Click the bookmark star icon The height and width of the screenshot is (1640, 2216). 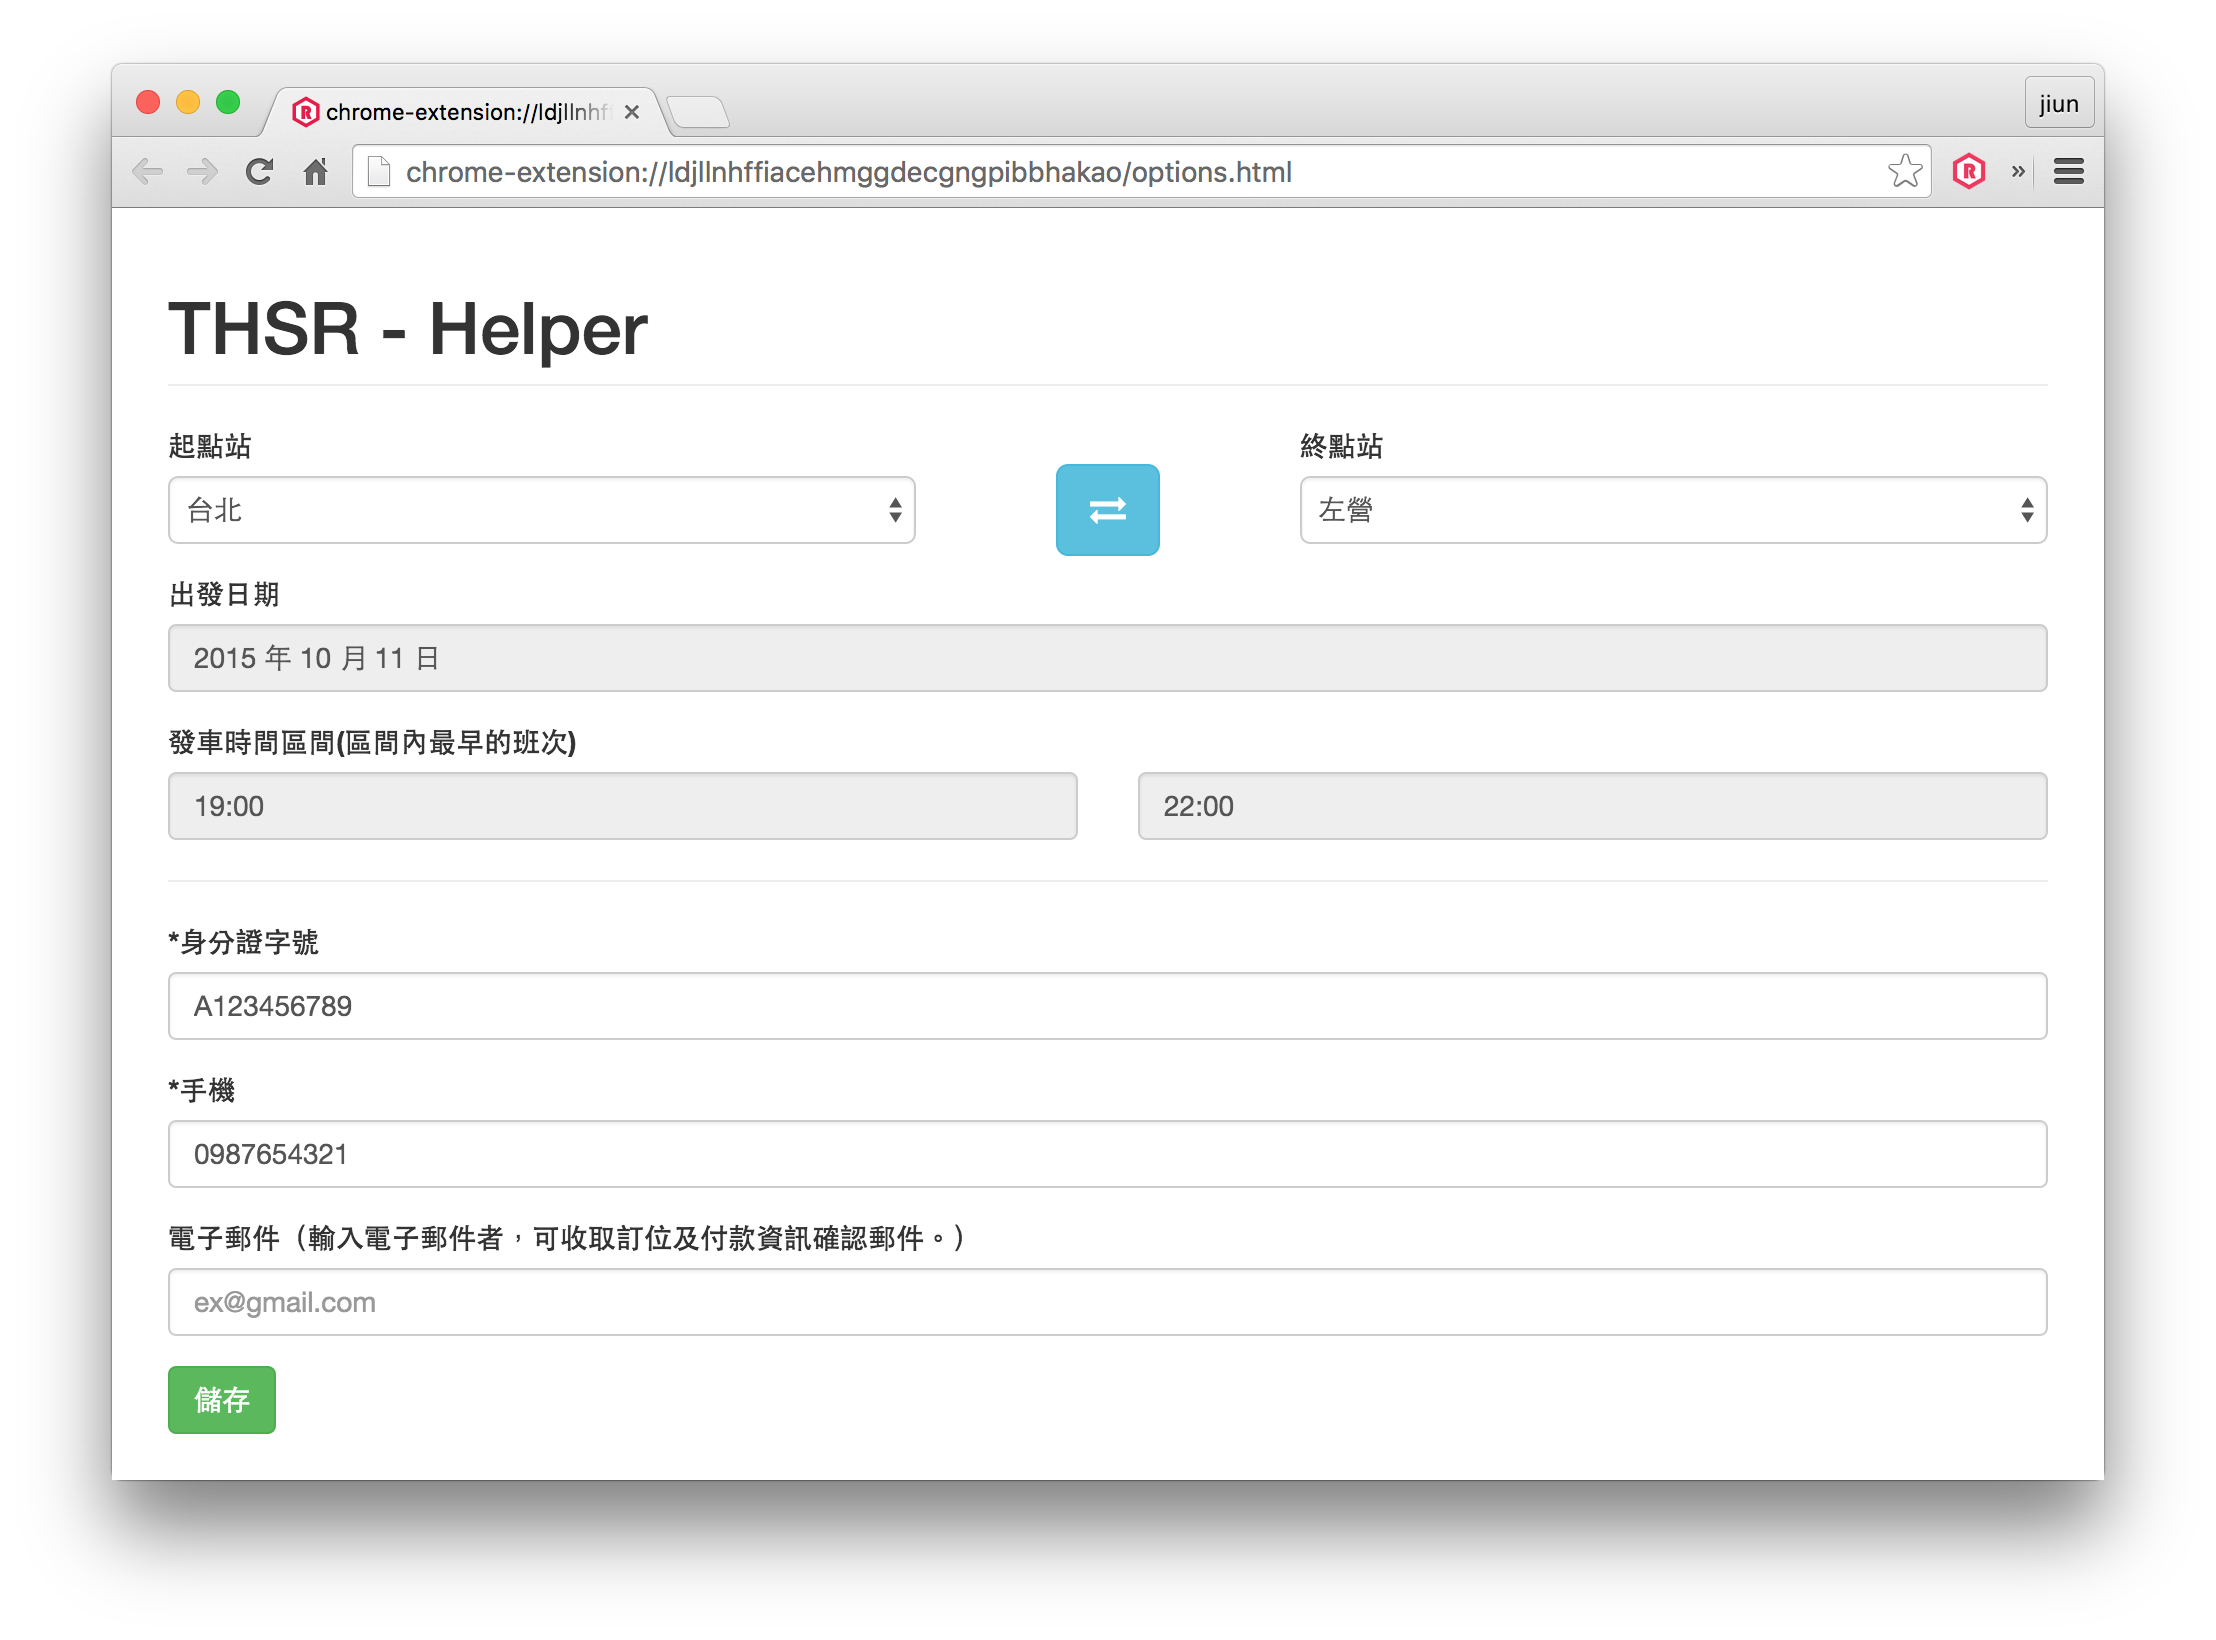1904,172
